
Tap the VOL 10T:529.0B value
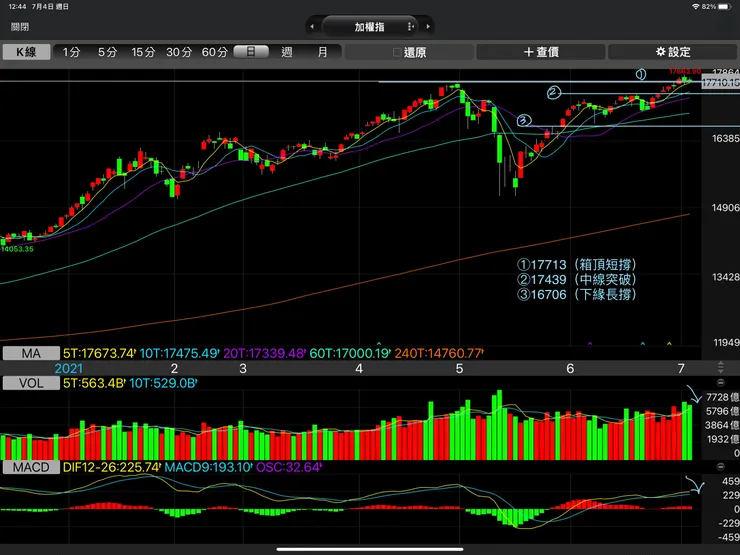[163, 383]
